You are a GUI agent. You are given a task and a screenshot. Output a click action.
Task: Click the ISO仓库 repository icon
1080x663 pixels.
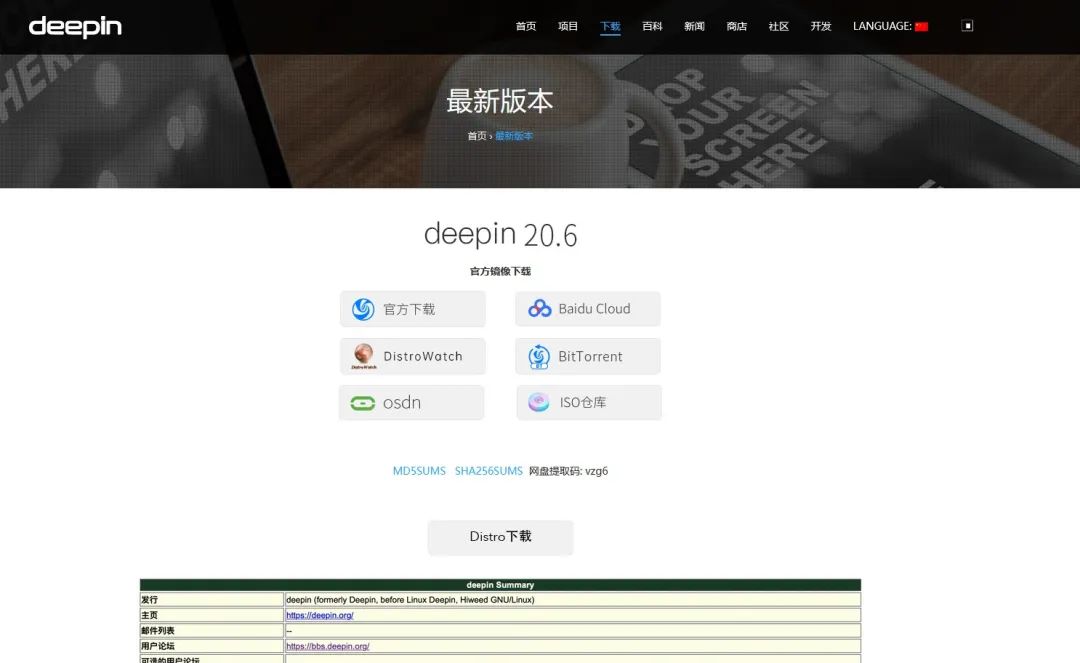(538, 402)
